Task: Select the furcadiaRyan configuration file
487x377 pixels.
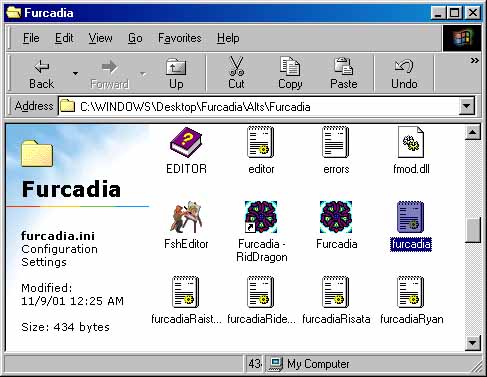Action: [x=411, y=292]
